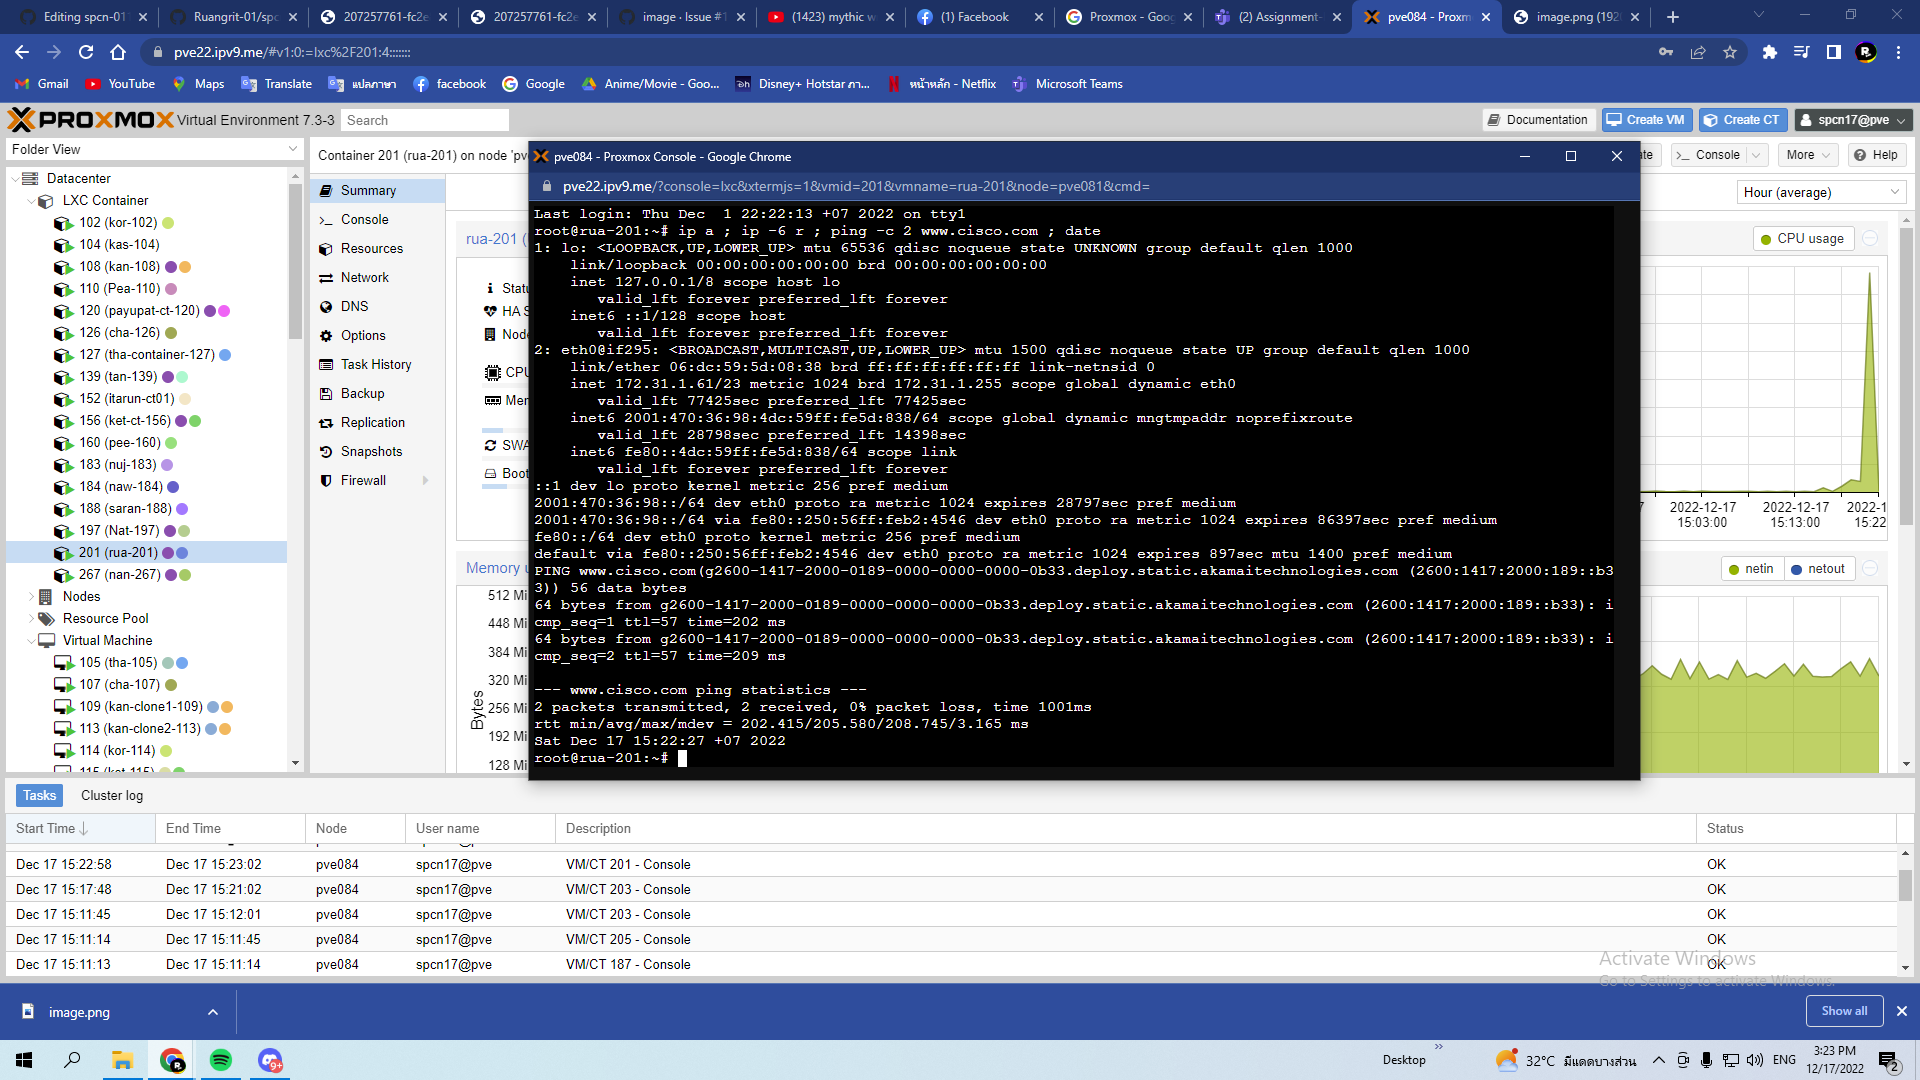Sort tasks by Start Time column
Viewport: 1920px width, 1080px height.
[x=80, y=828]
